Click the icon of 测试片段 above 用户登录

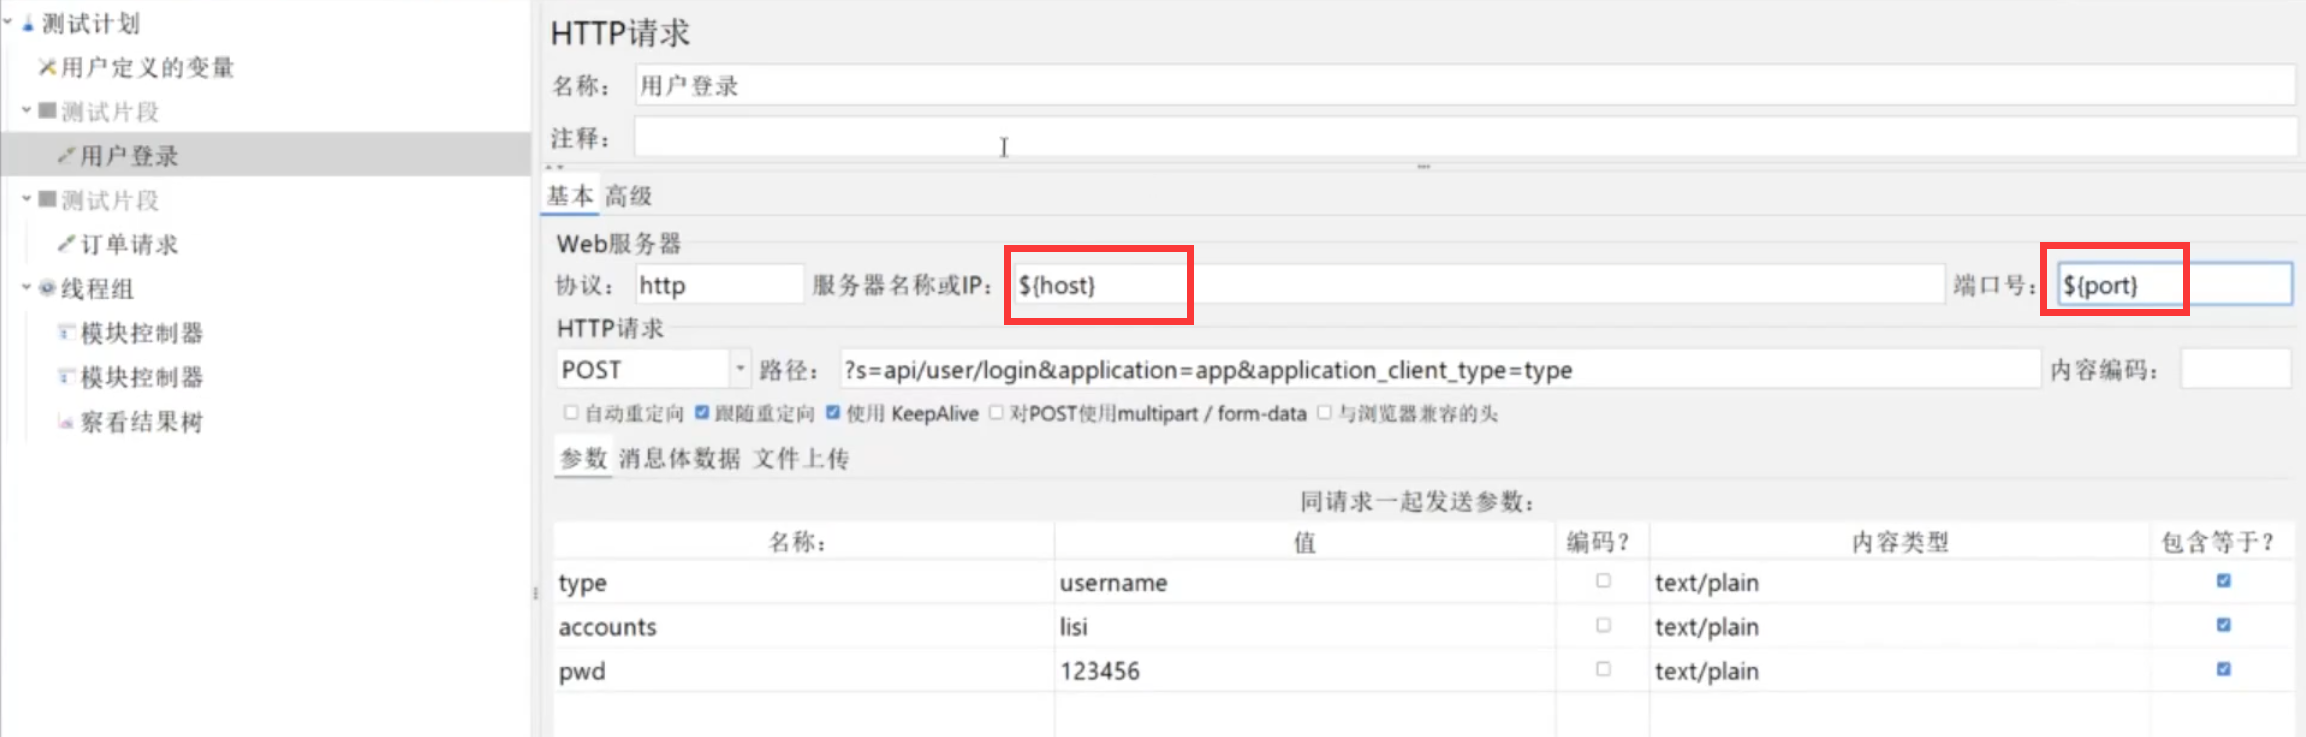coord(47,111)
